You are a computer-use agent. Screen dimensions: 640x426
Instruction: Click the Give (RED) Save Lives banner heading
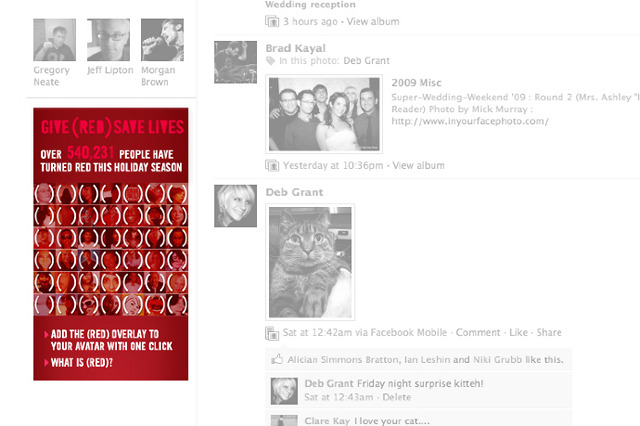pyautogui.click(x=112, y=127)
